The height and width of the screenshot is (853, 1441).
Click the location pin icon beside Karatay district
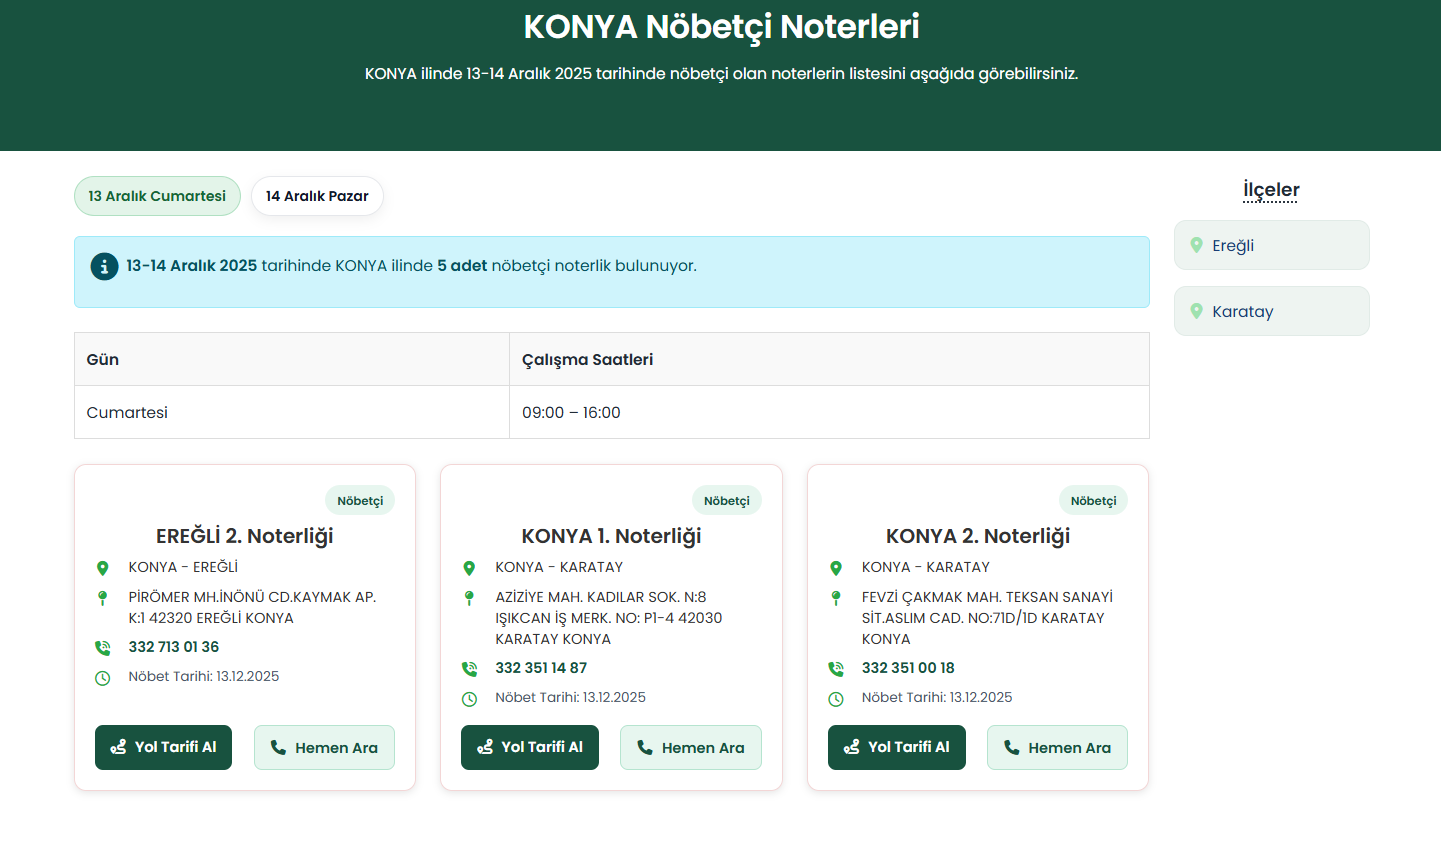[1196, 311]
